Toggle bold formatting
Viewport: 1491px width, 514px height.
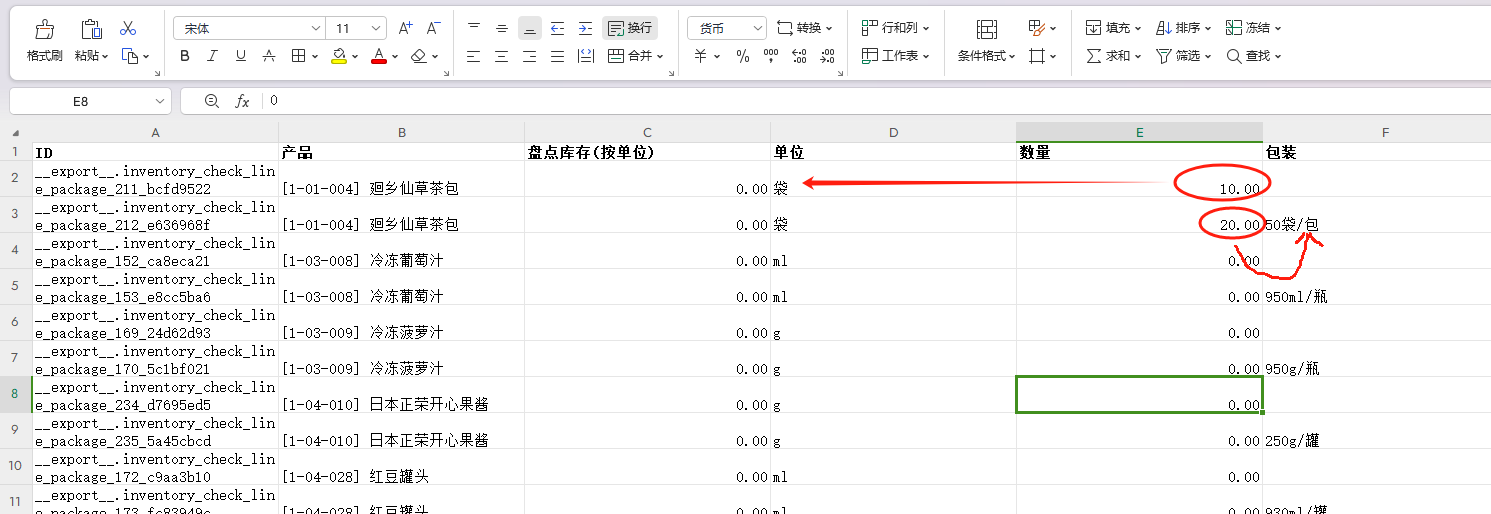[x=185, y=56]
